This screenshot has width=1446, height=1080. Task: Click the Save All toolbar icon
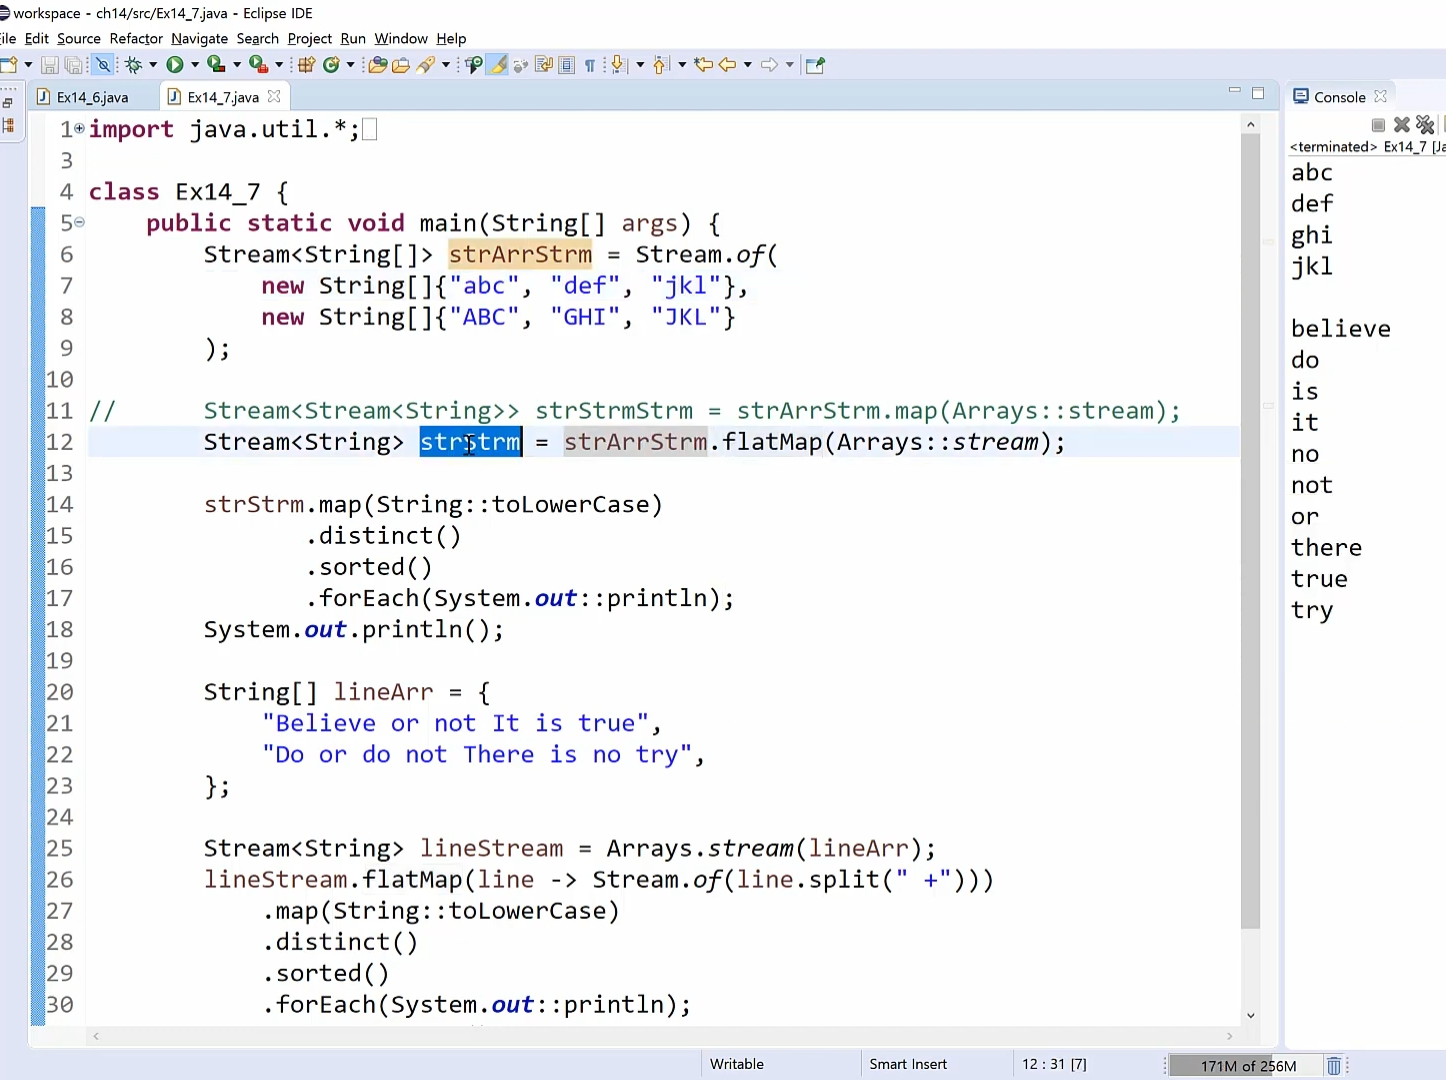click(73, 65)
